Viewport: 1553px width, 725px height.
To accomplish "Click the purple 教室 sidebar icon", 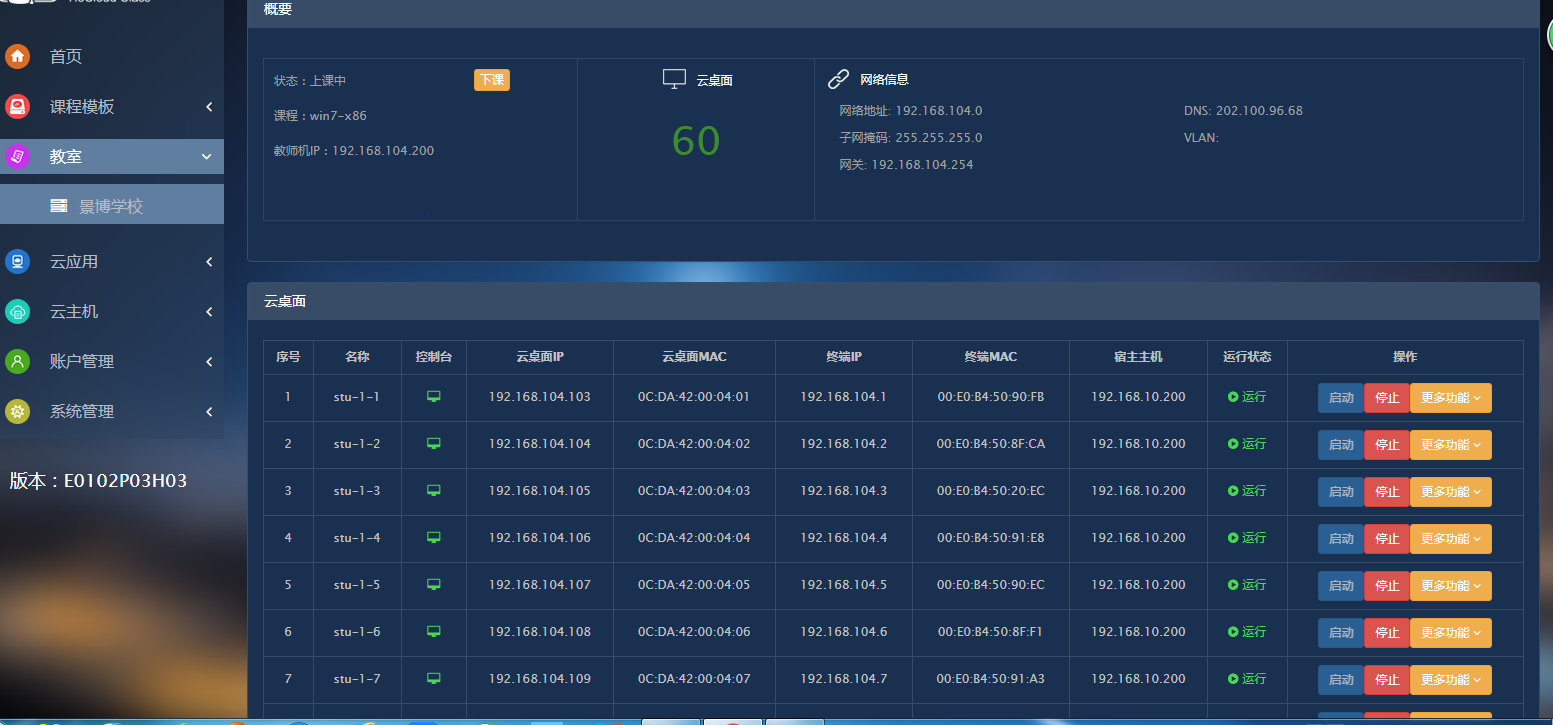I will point(17,156).
